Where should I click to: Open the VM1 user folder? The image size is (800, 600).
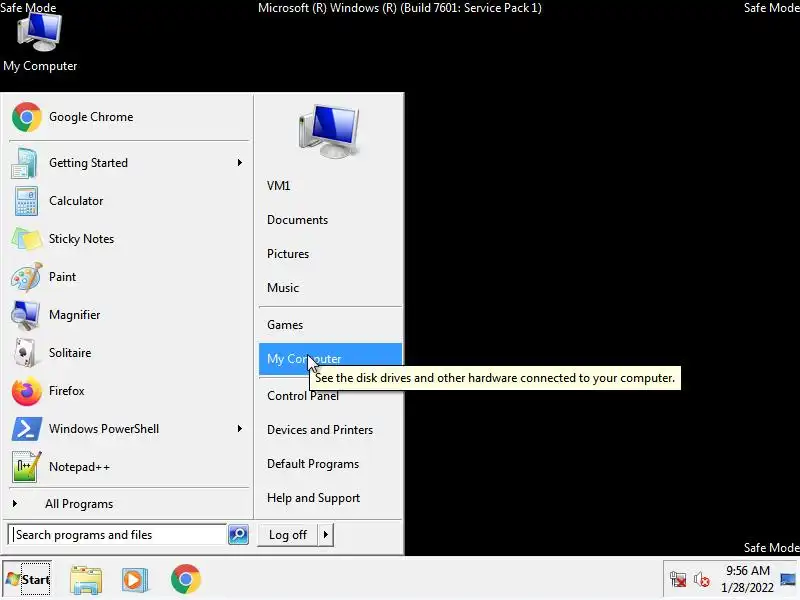330,186
